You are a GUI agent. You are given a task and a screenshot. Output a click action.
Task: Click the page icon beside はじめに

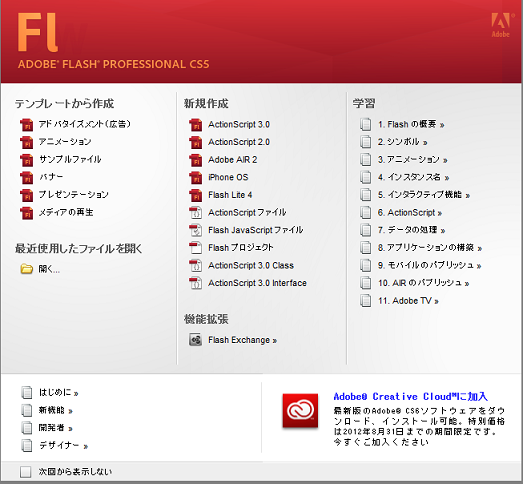coord(27,393)
